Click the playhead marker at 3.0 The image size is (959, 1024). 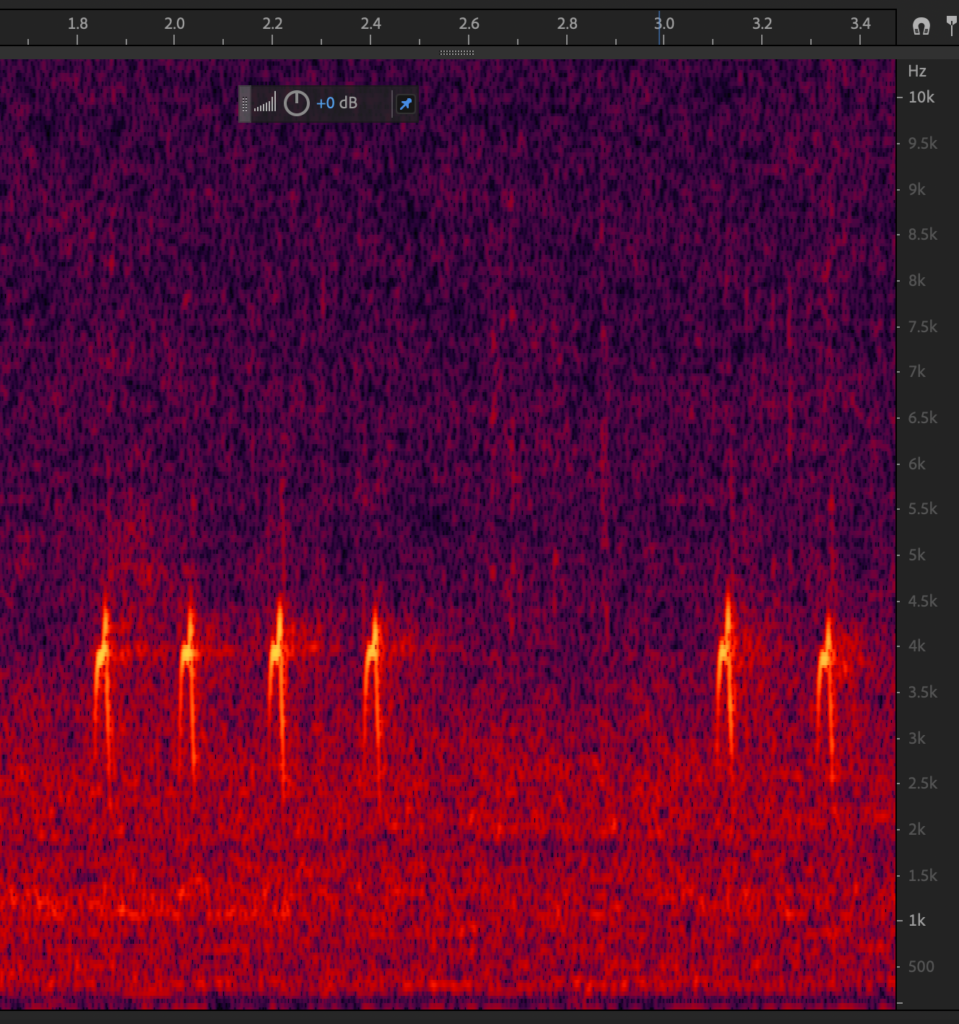click(x=659, y=26)
